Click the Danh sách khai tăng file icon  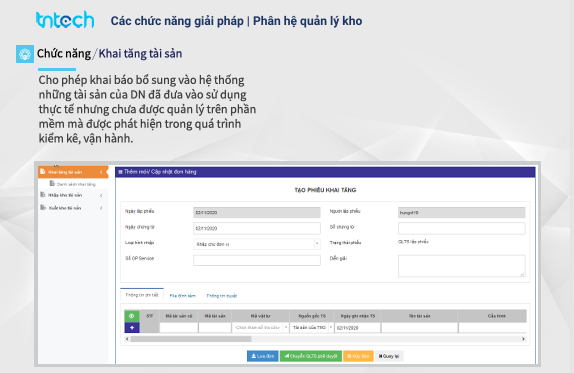(x=52, y=183)
